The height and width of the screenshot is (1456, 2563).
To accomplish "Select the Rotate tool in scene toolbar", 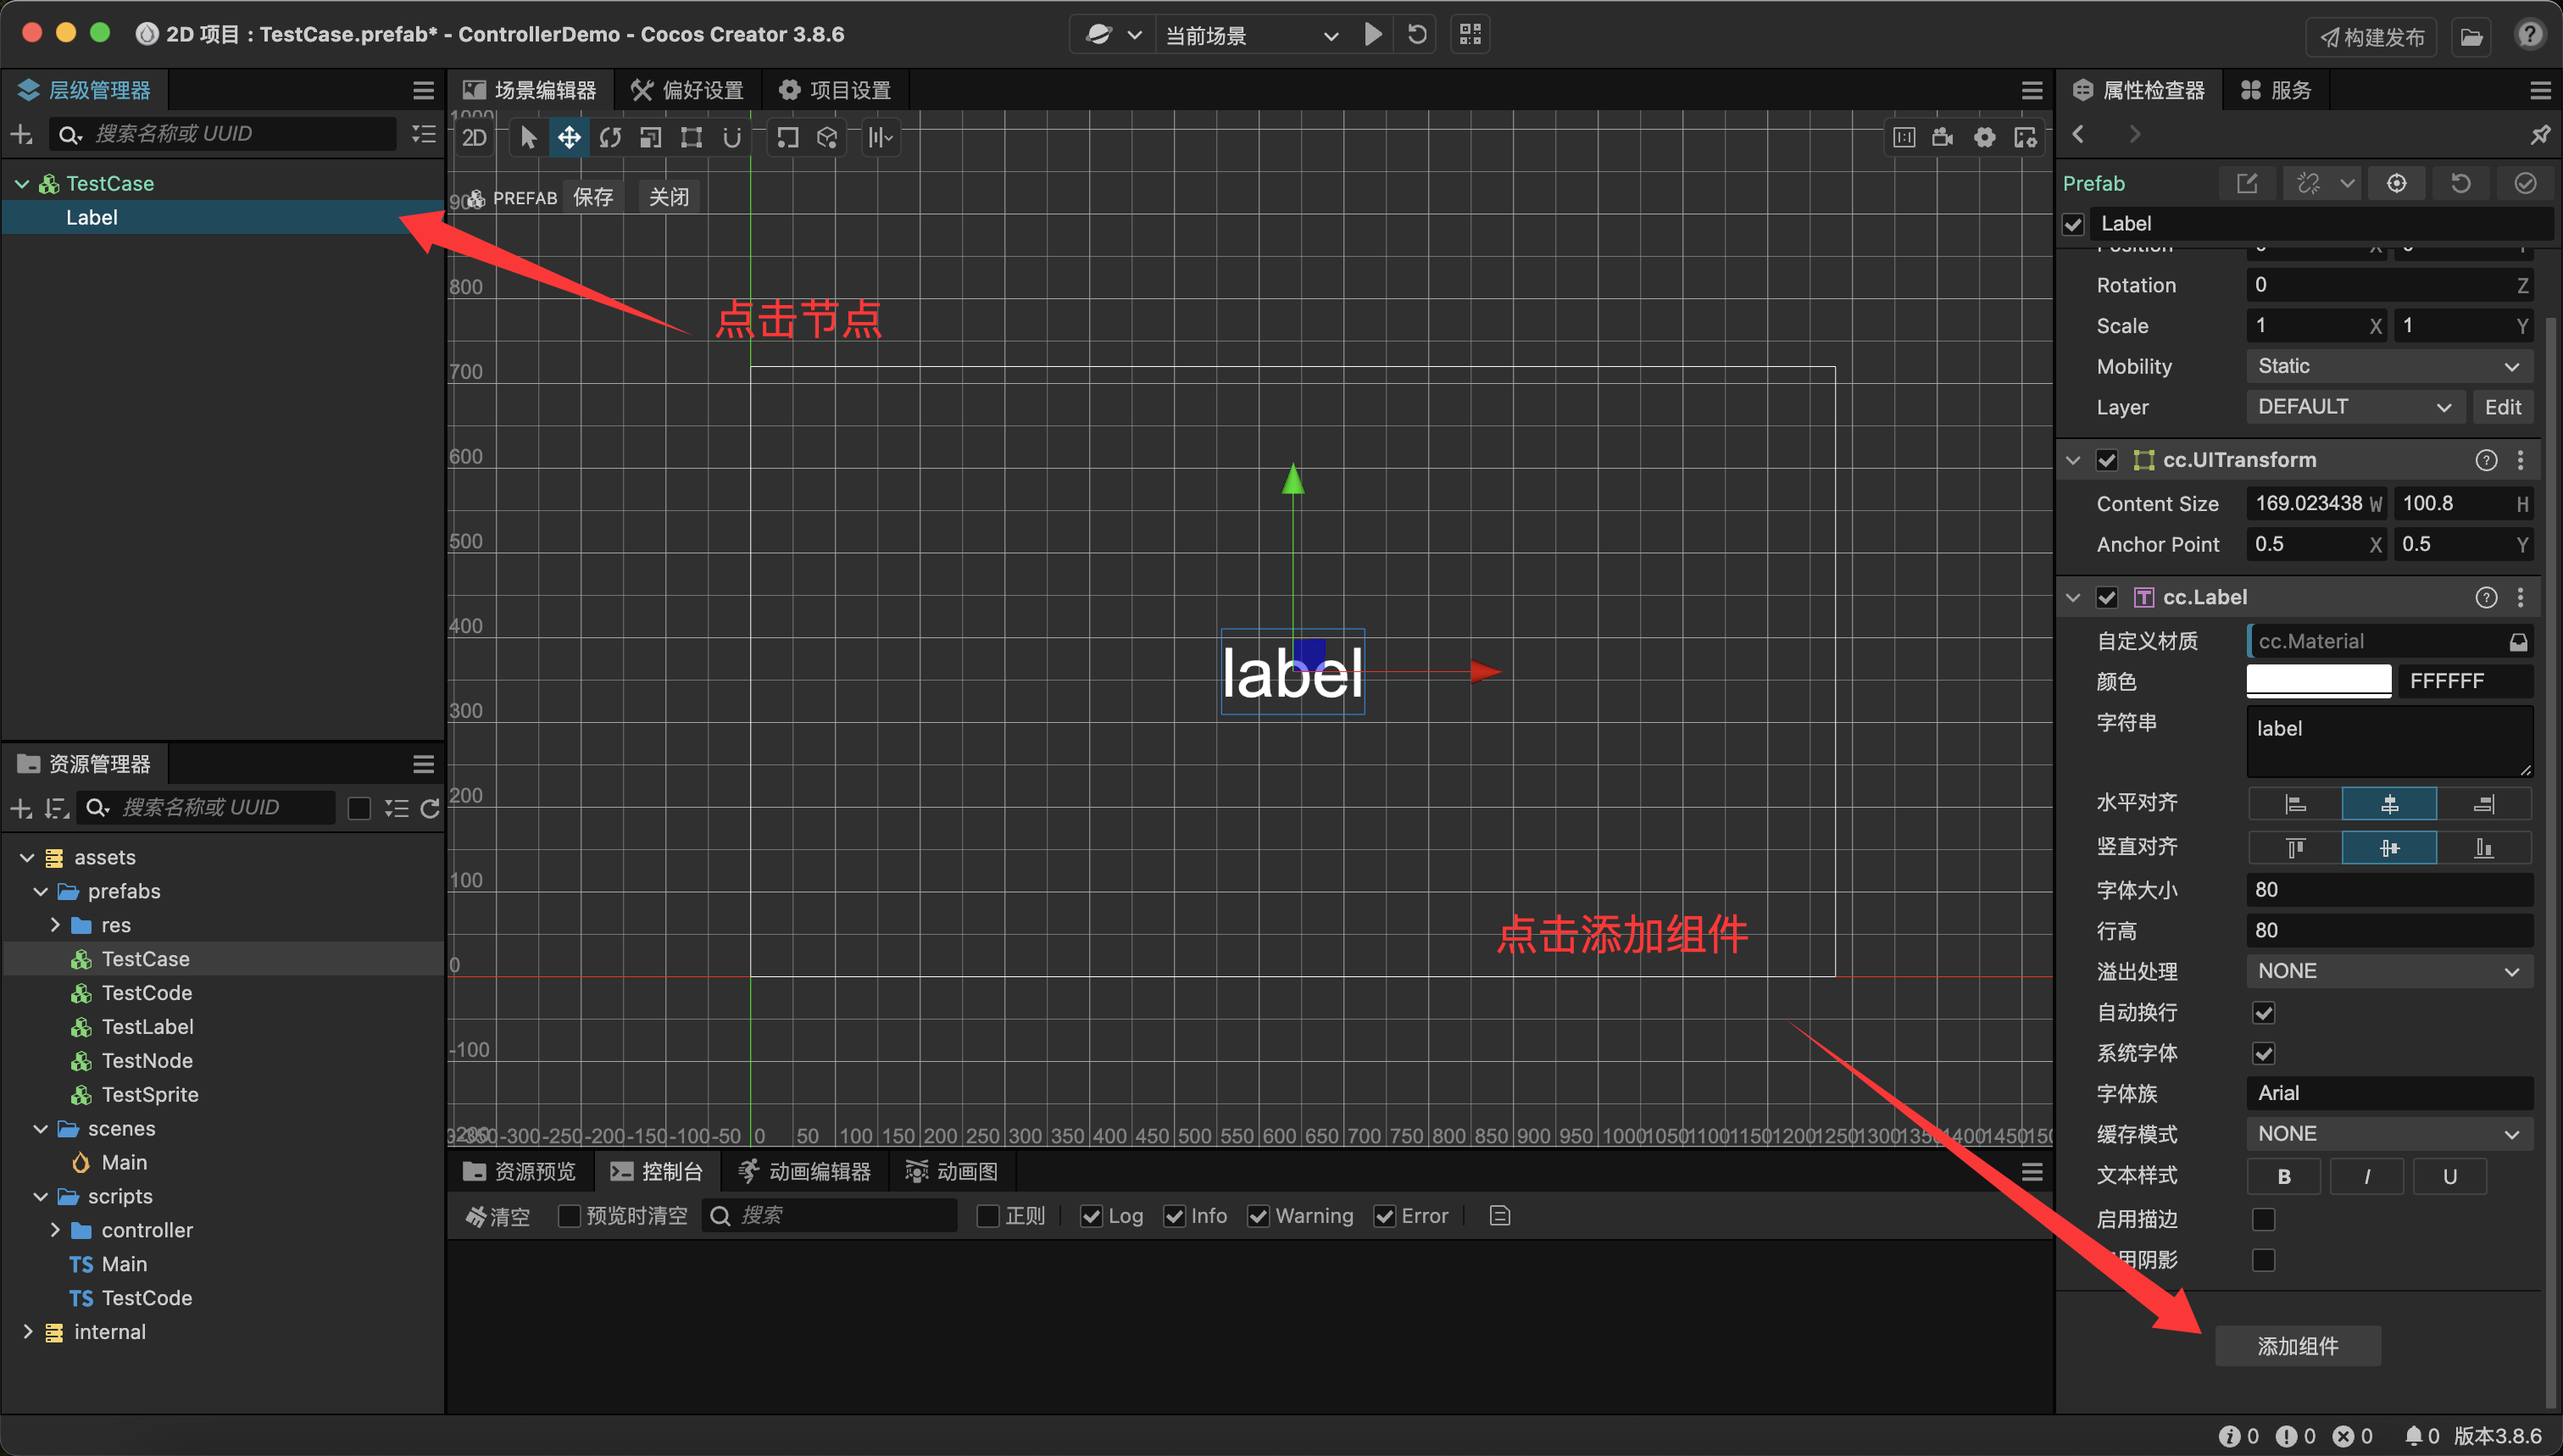I will [x=610, y=137].
